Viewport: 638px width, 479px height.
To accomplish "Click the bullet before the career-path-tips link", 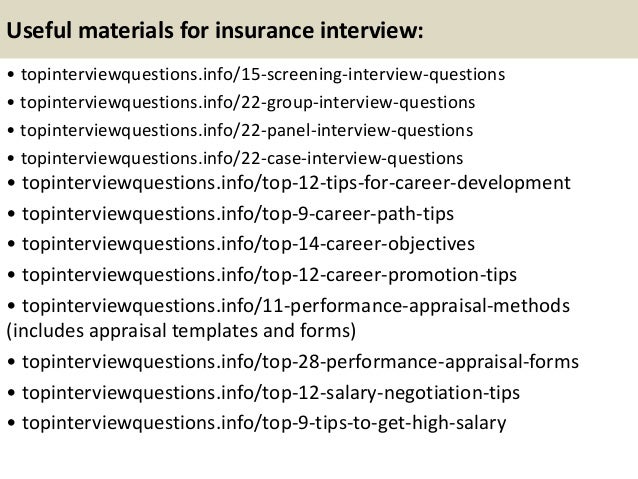I will (x=11, y=214).
